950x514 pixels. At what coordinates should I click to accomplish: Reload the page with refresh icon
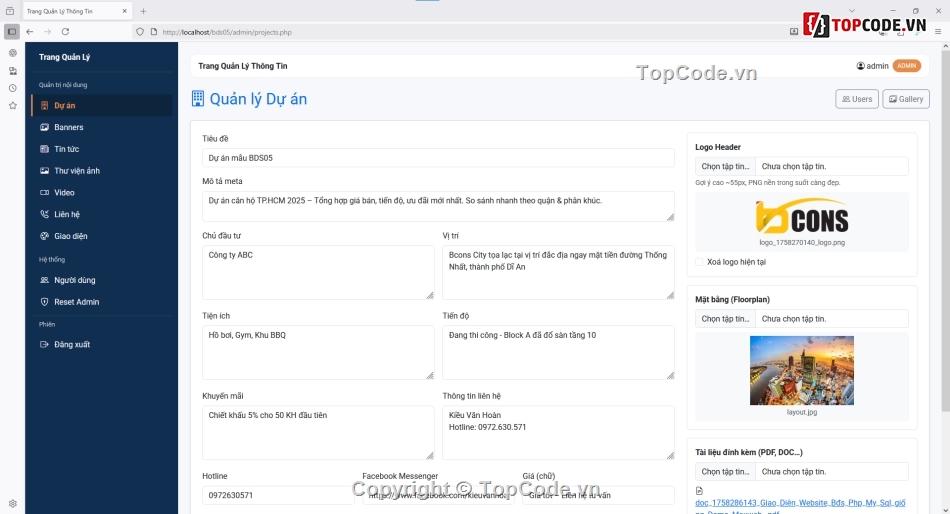(65, 32)
